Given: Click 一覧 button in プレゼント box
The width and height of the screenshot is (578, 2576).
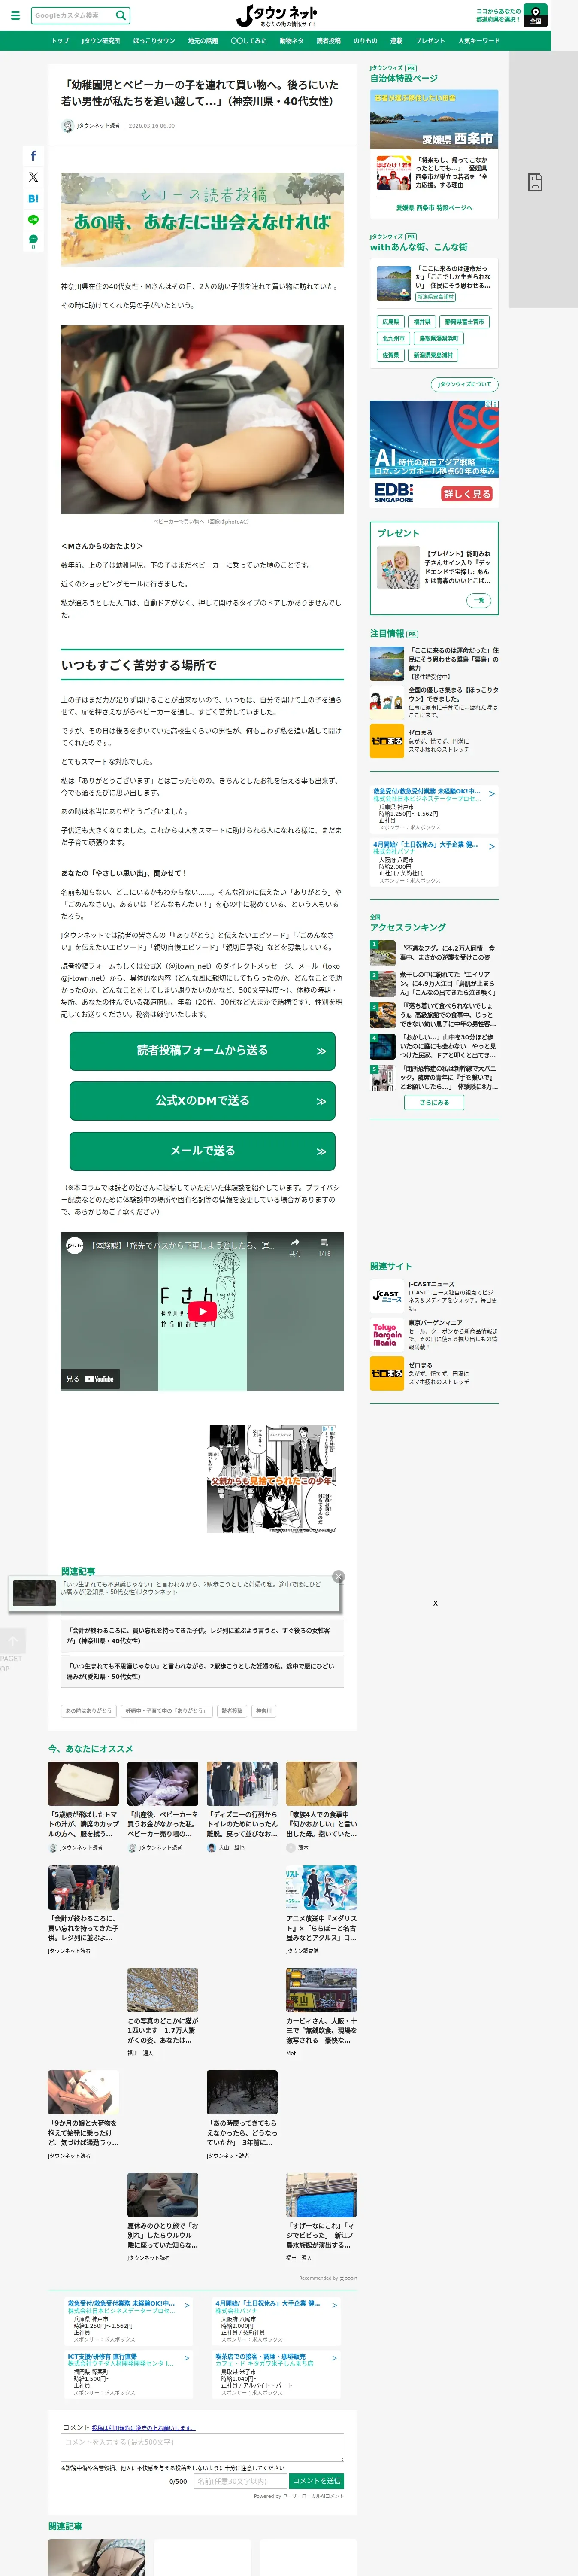Looking at the screenshot, I should pyautogui.click(x=478, y=600).
